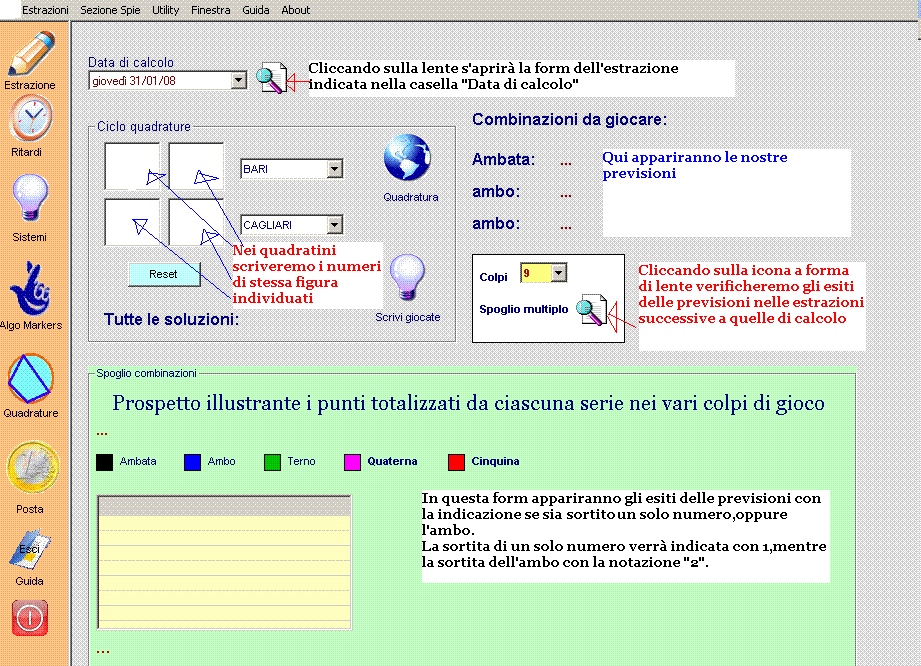Screen dimensions: 921x666
Task: Click the 'Qui appariranno le nostre previsioni' box
Action: (x=726, y=193)
